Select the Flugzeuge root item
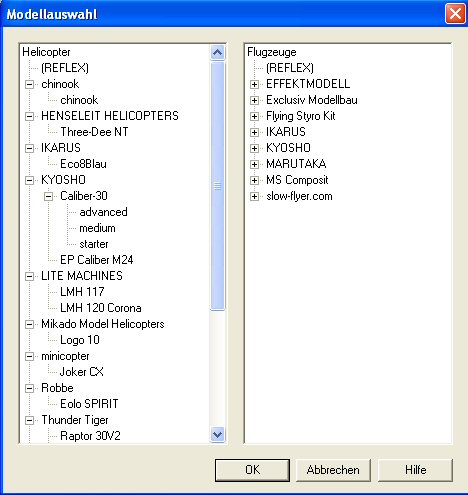The width and height of the screenshot is (468, 495). coord(272,52)
